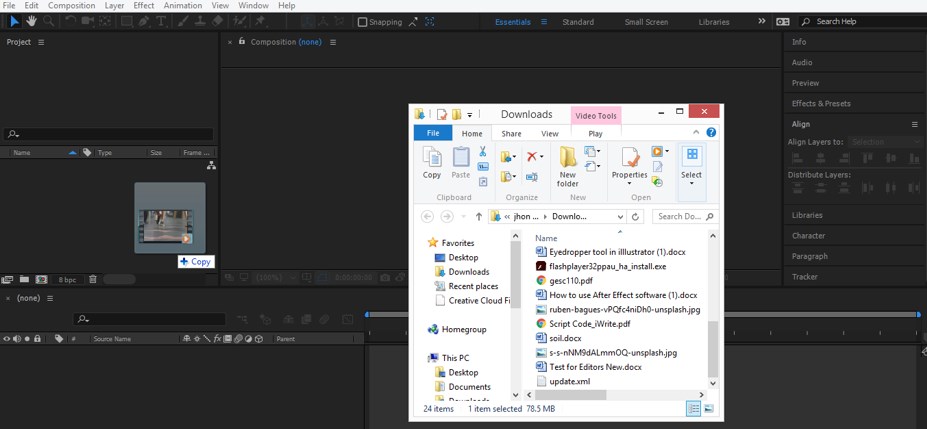Toggle the lock column icon in timeline

click(x=37, y=339)
